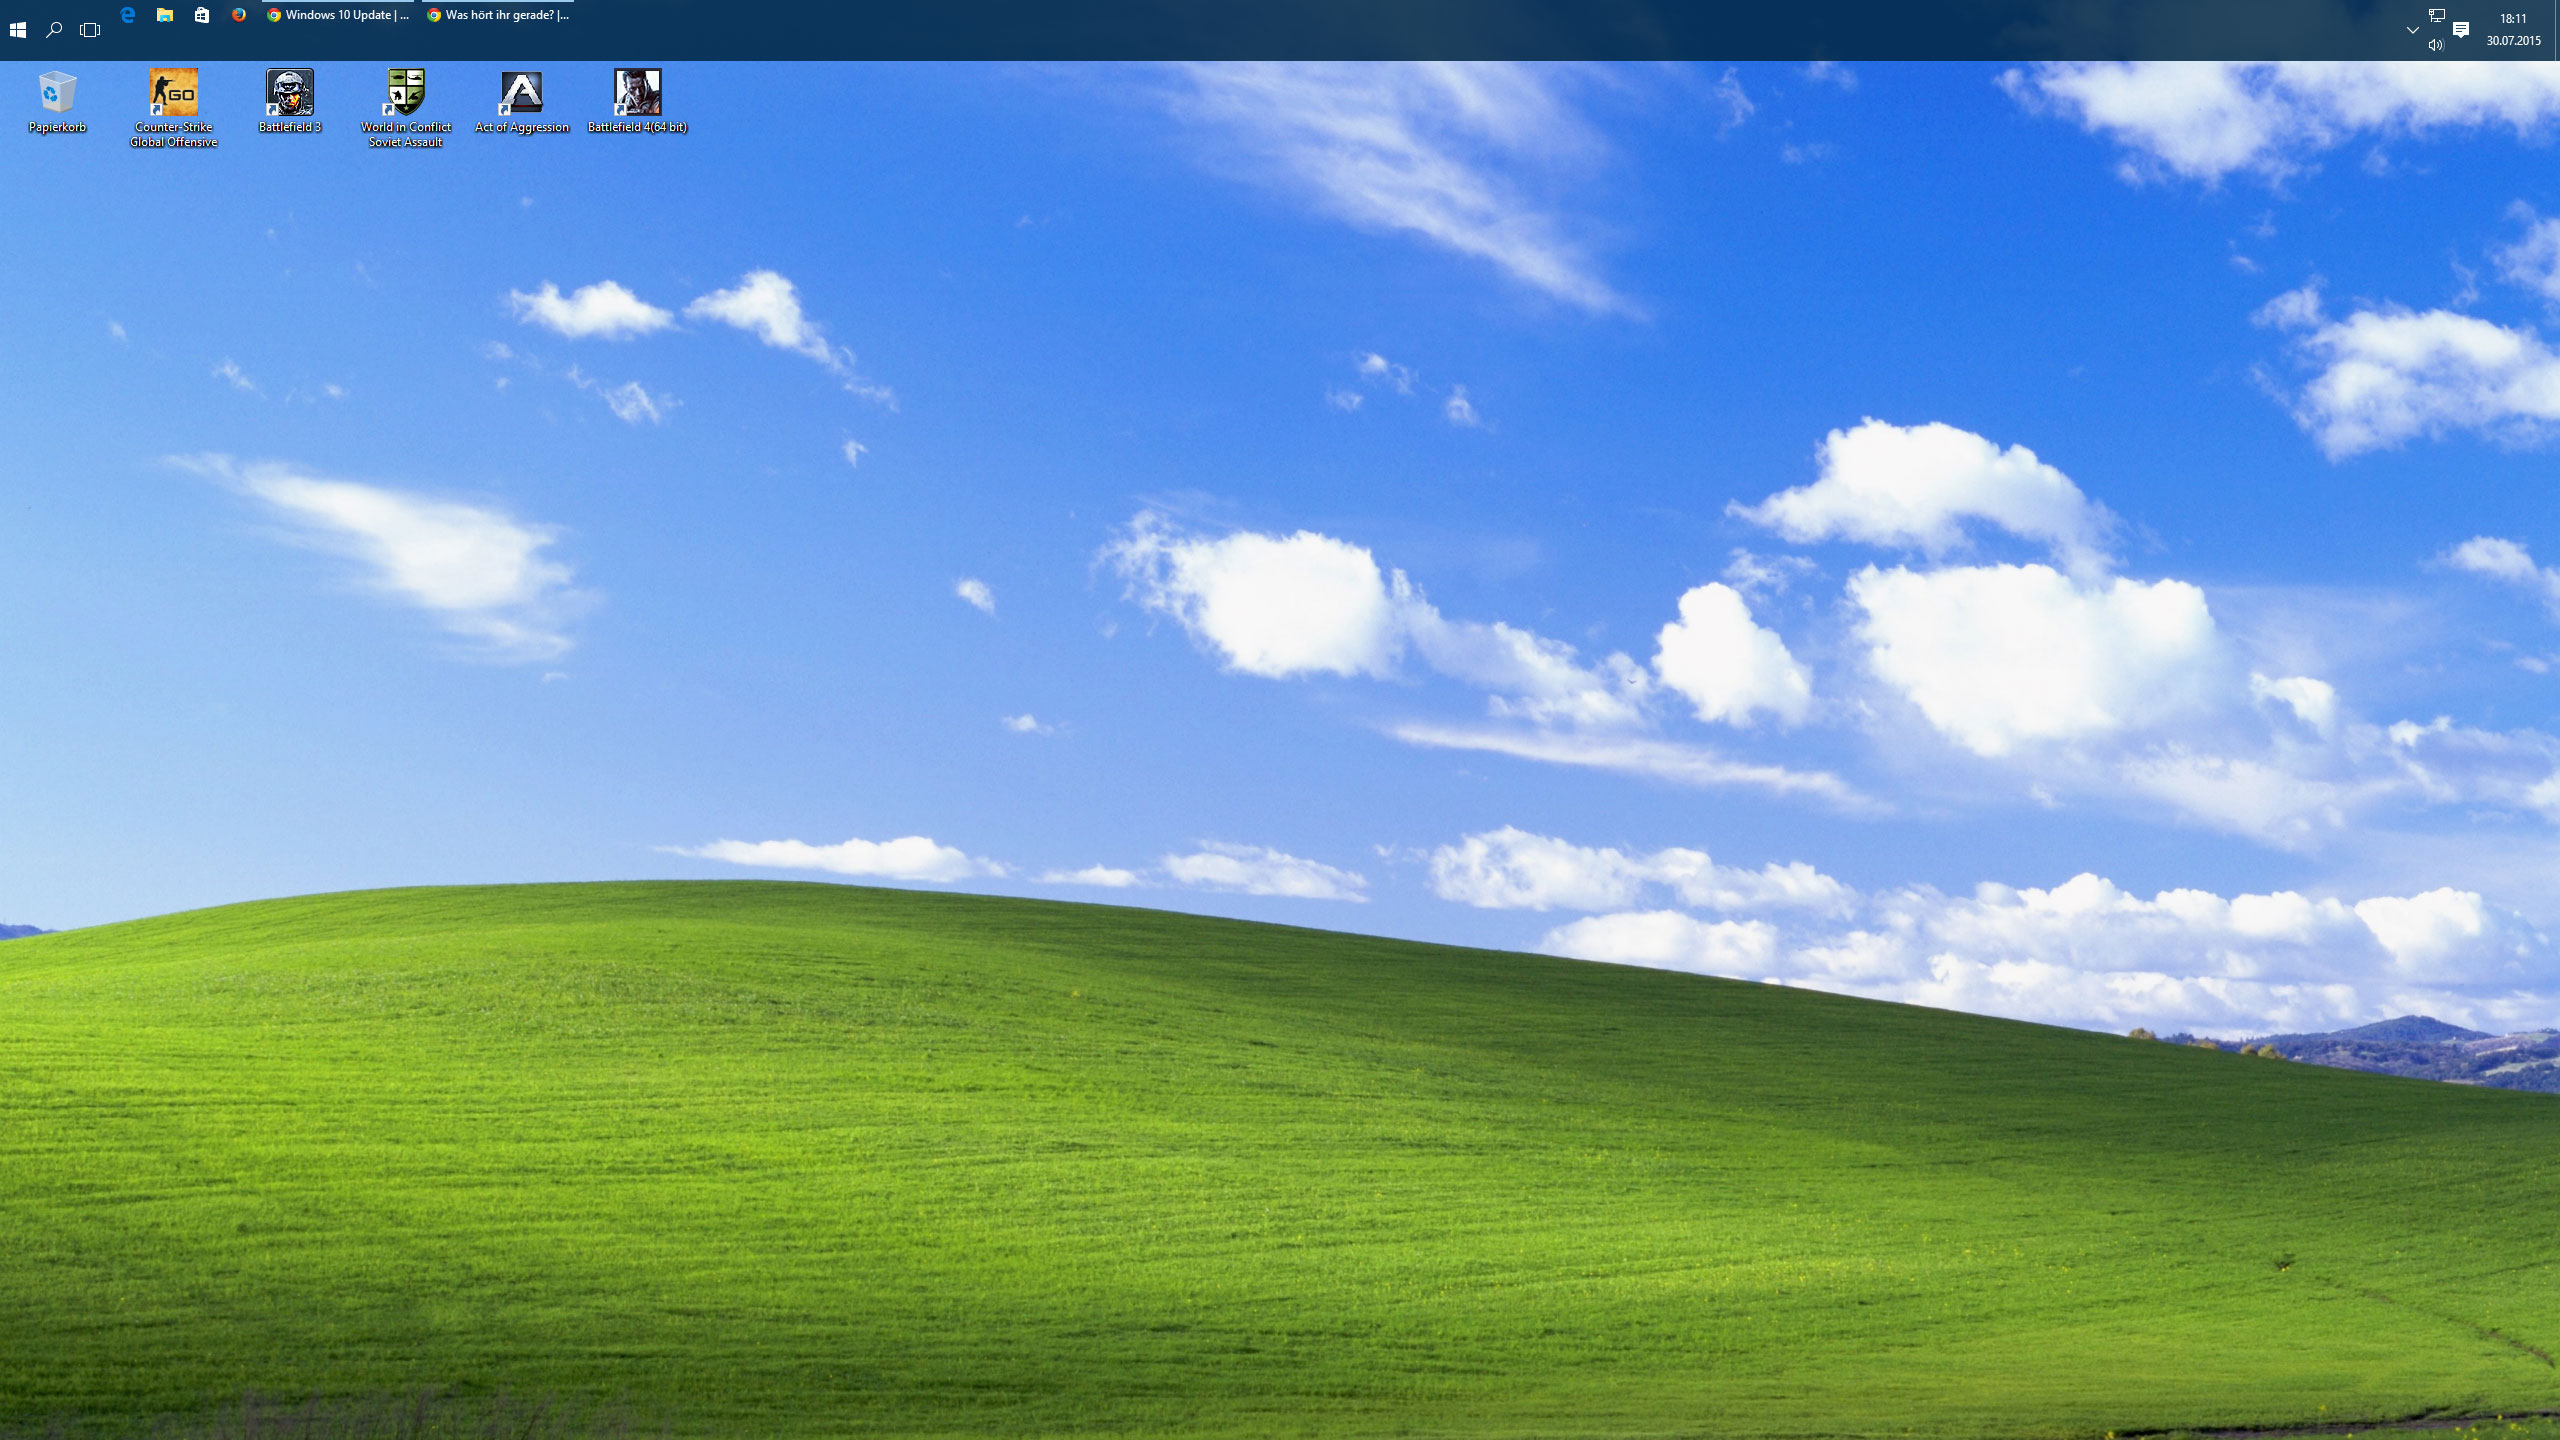Switch to the Windows 10 Update Chrome window
The width and height of the screenshot is (2560, 1440).
tap(338, 15)
